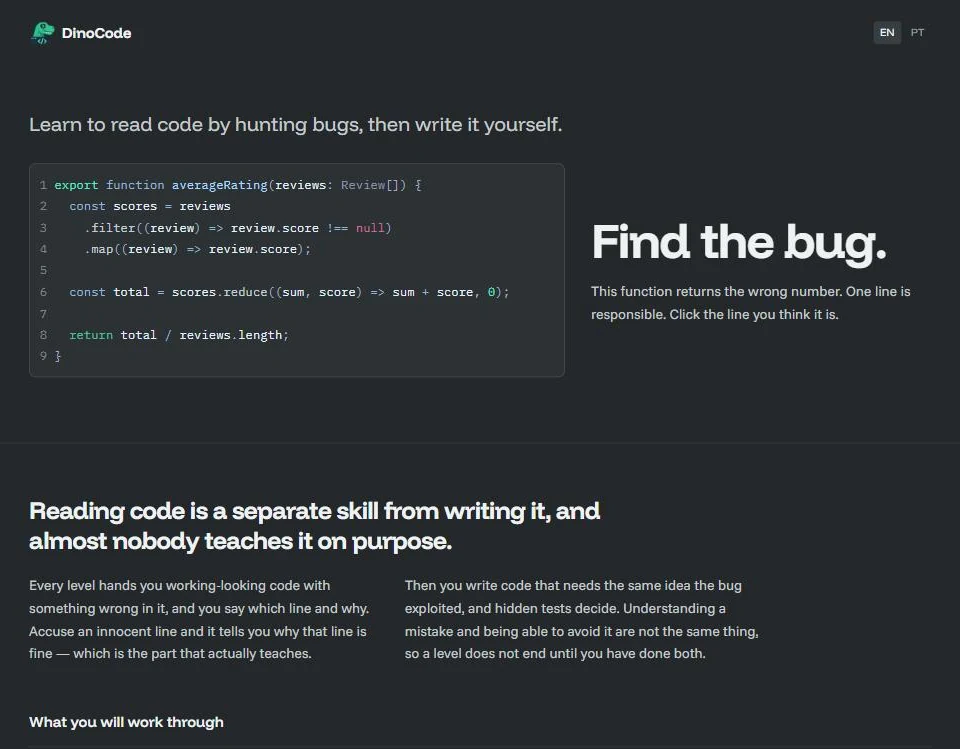
Task: Click the 'Find the bug.' heading
Action: 739,243
